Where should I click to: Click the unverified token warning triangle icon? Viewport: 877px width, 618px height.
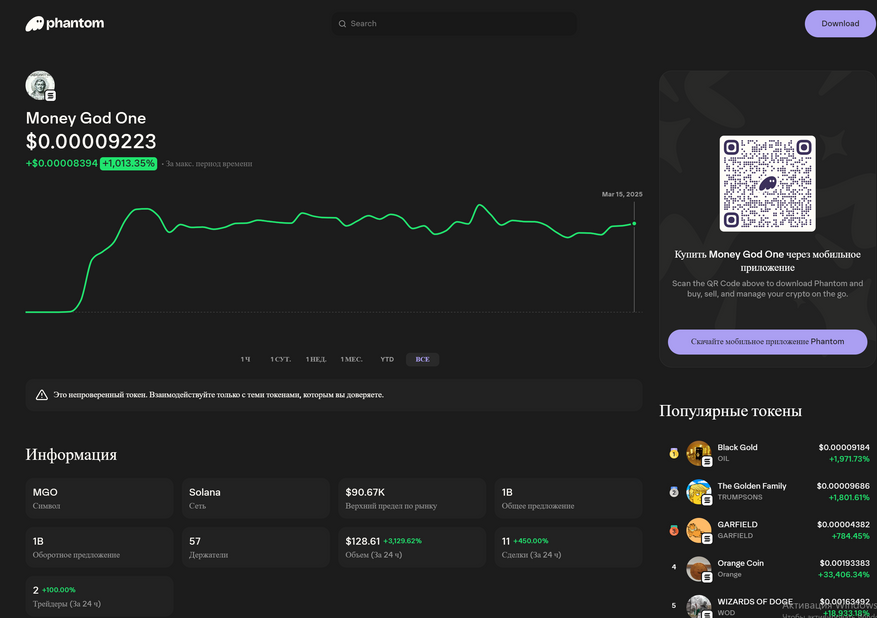[x=41, y=395]
